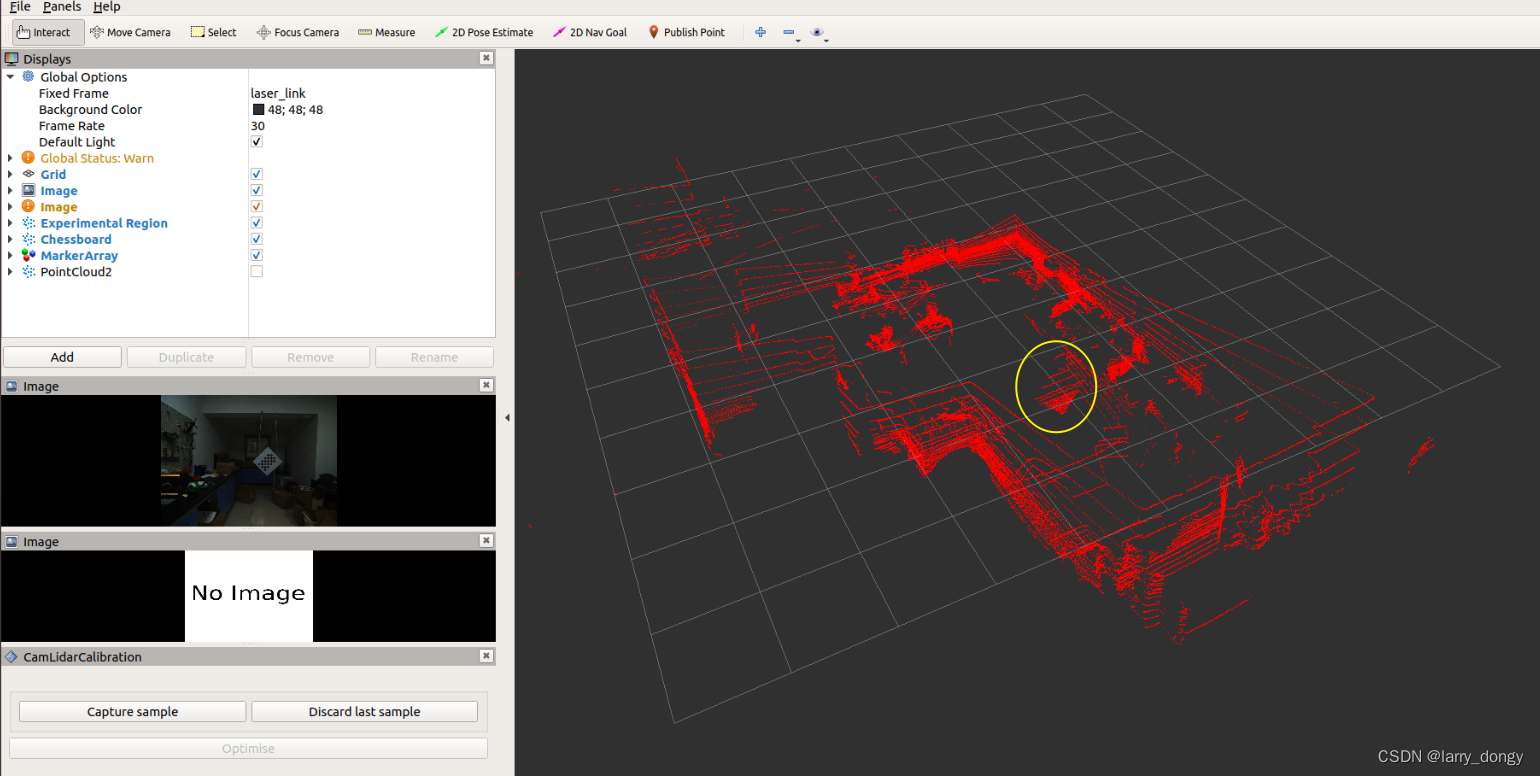Click the Grid display icon
Viewport: 1540px width, 776px height.
[x=28, y=174]
